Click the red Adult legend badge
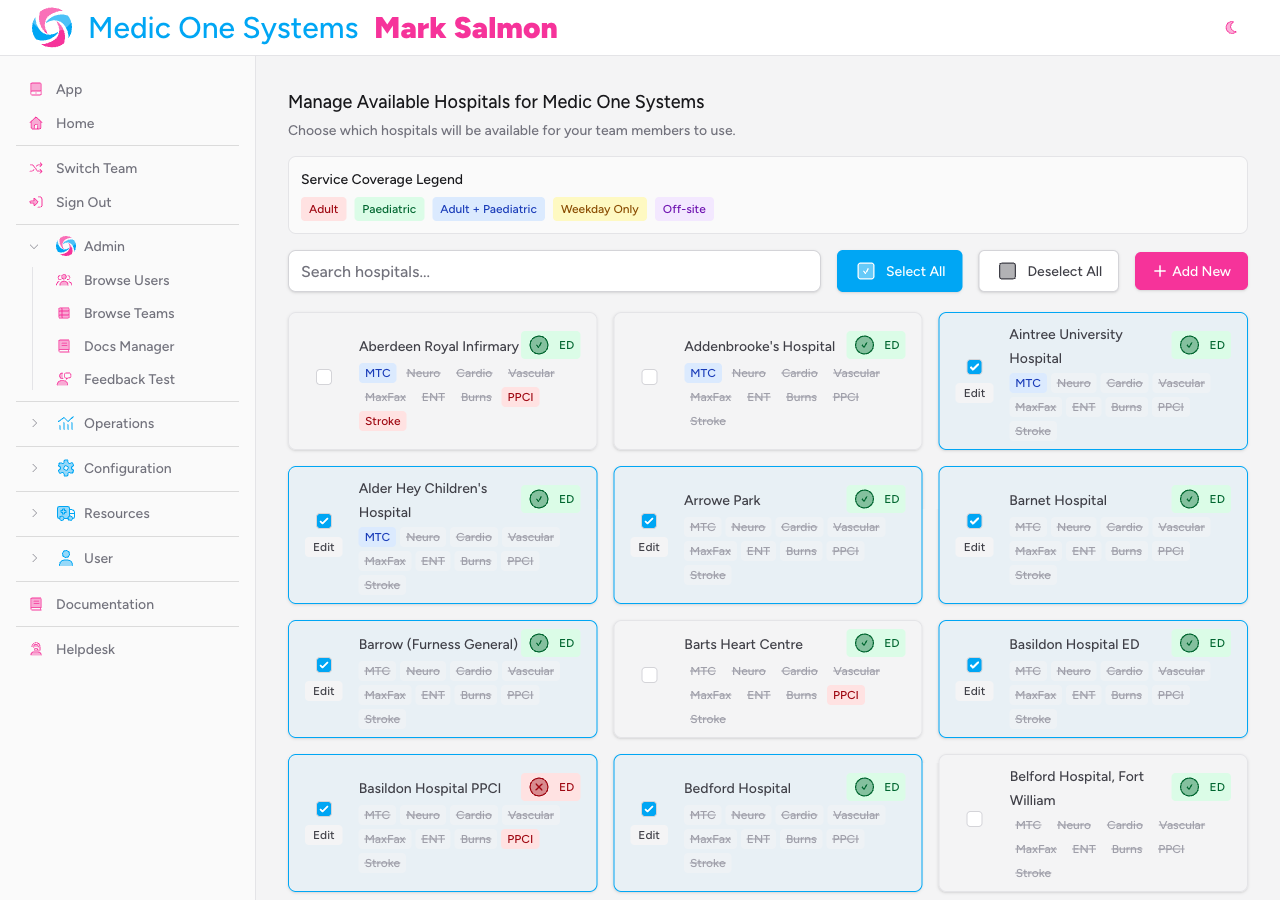The height and width of the screenshot is (900, 1280). 323,209
